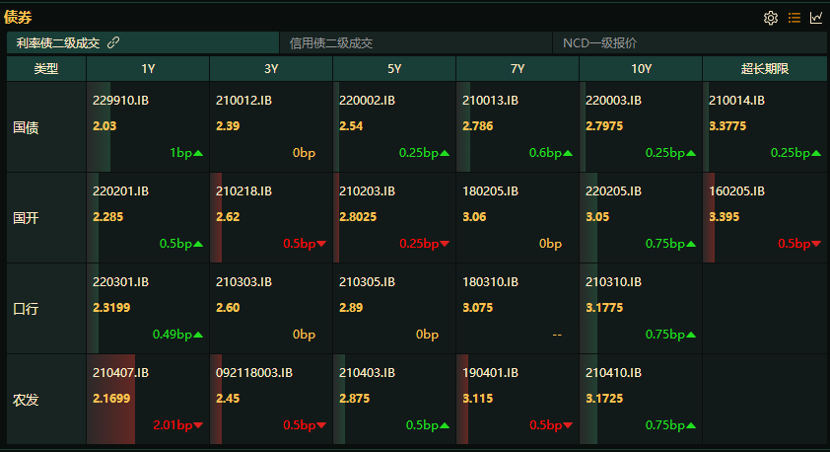This screenshot has height=452, width=830.
Task: Open bond 220205.IB
Action: tap(614, 191)
